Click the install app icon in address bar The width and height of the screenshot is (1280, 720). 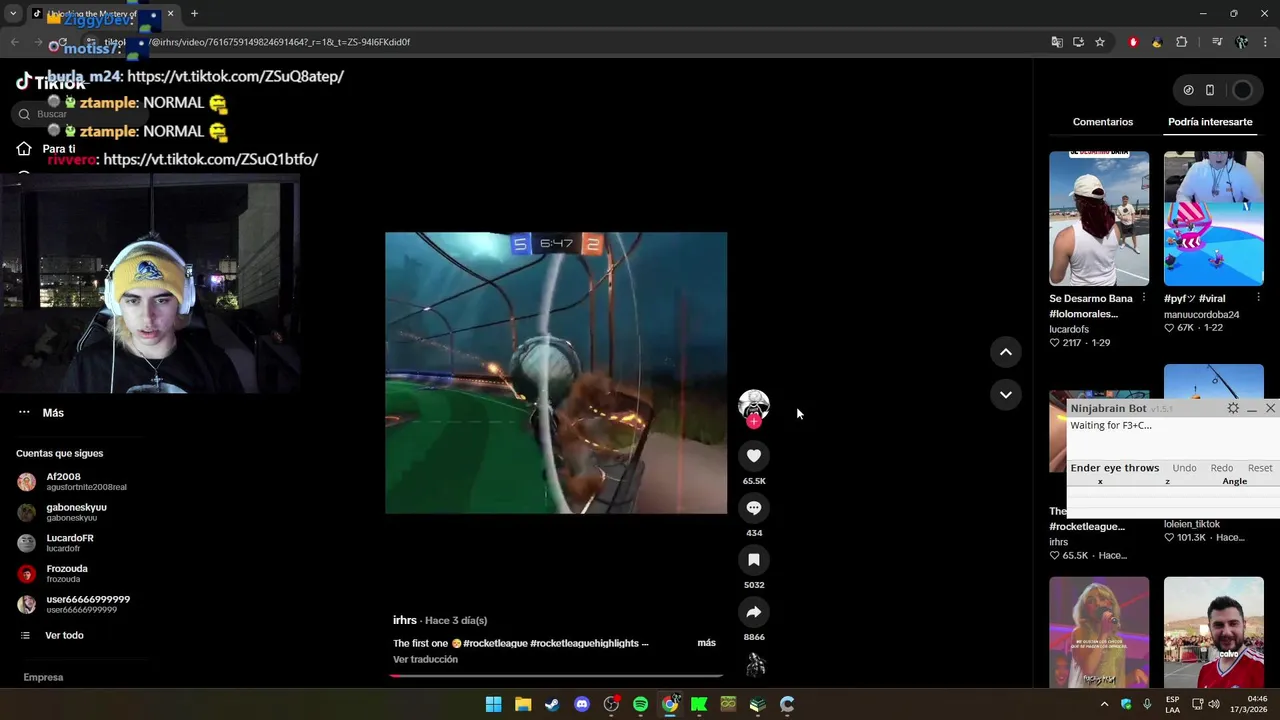pos(1078,42)
